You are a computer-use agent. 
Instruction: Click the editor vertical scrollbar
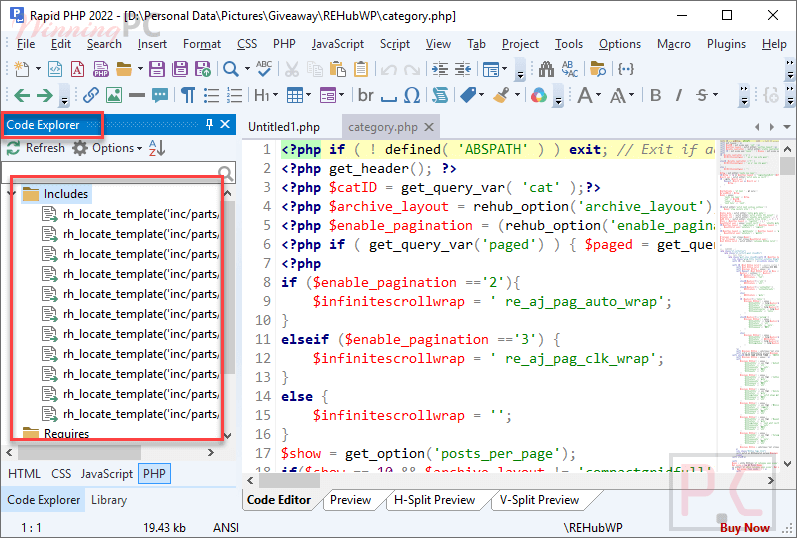pyautogui.click(x=787, y=306)
